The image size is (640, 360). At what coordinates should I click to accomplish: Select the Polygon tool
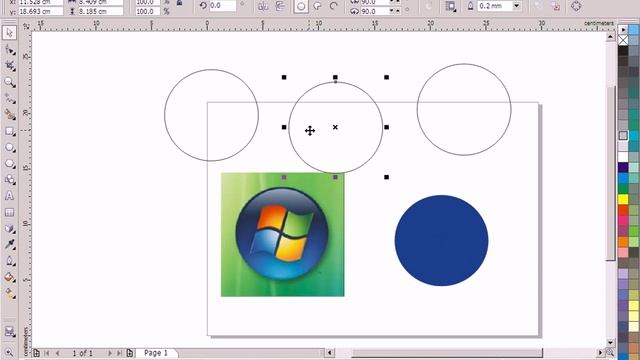coord(9,164)
